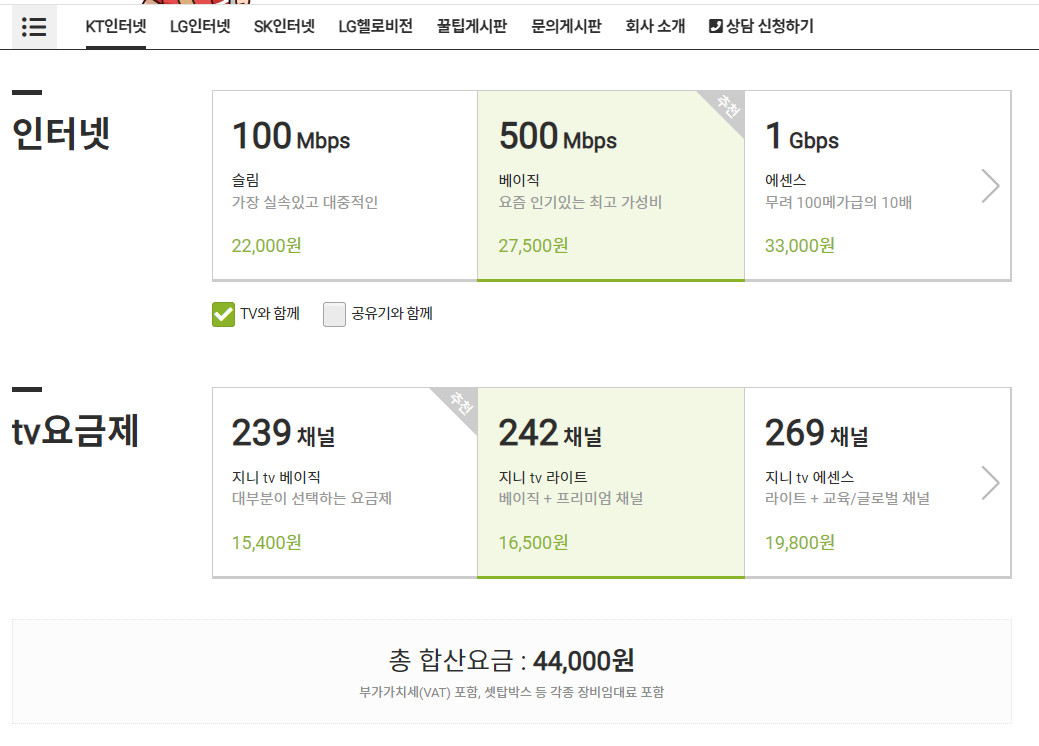Viewport: 1039px width, 746px height.
Task: Click the 15,400원 price text
Action: 266,543
